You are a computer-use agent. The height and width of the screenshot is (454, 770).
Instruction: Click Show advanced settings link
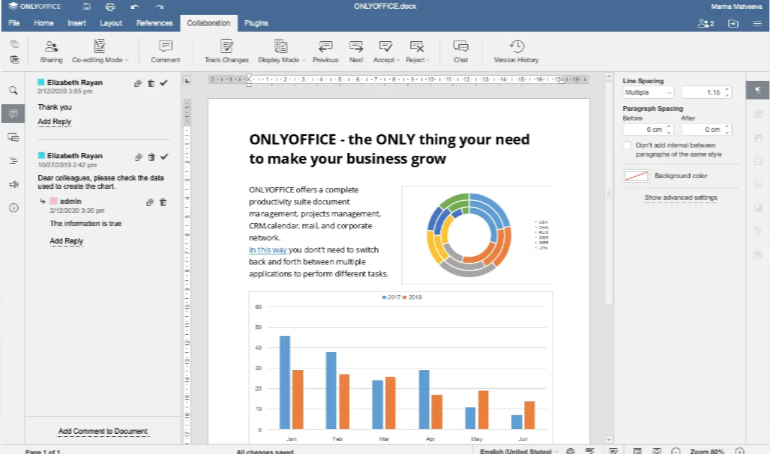coord(681,198)
